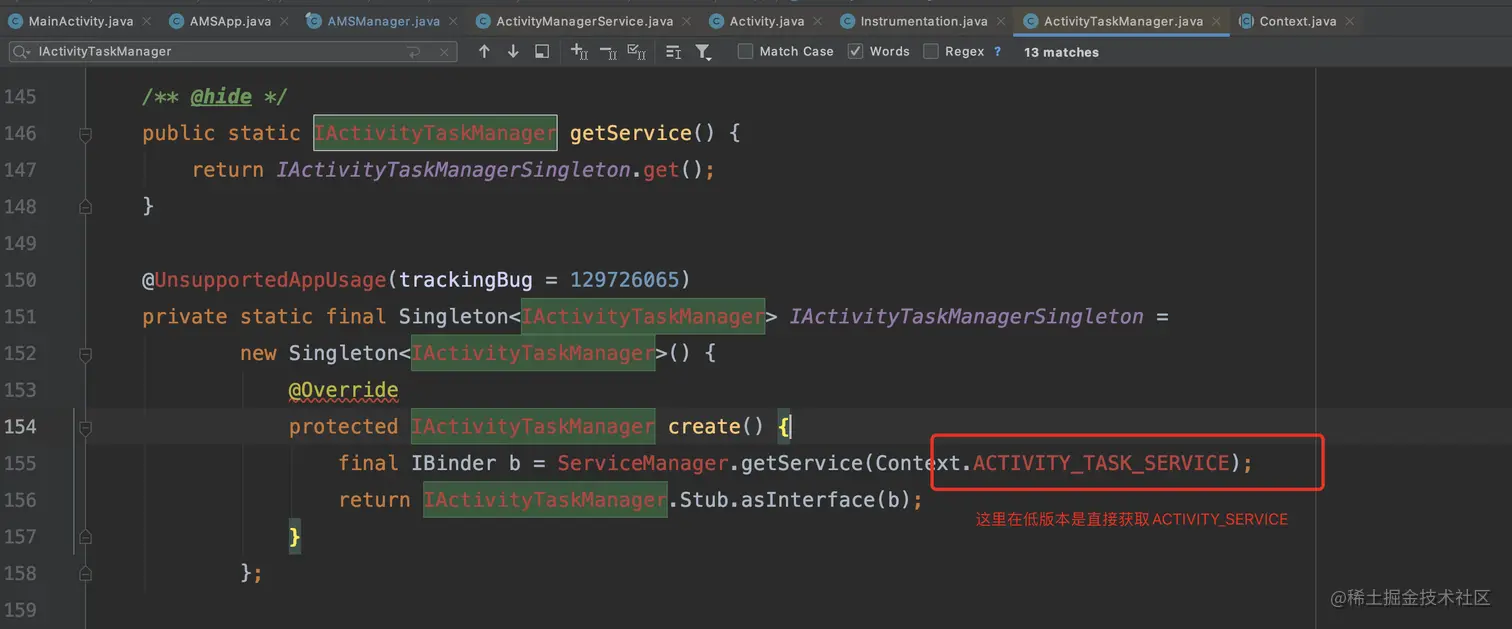Enable the Regex checkbox
The image size is (1512, 629).
click(x=931, y=51)
